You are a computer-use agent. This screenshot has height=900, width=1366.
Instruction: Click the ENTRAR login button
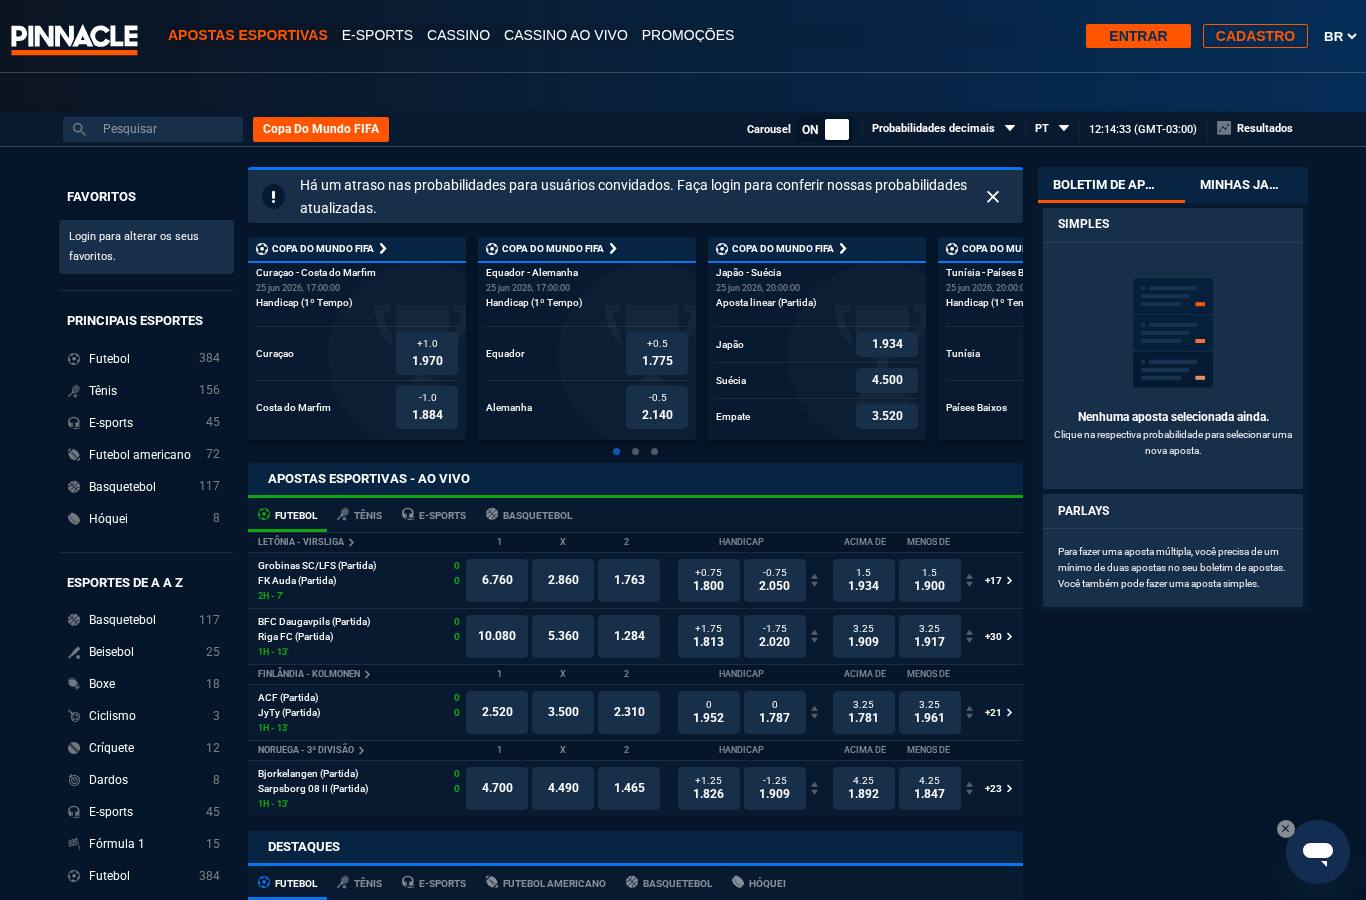[x=1138, y=36]
